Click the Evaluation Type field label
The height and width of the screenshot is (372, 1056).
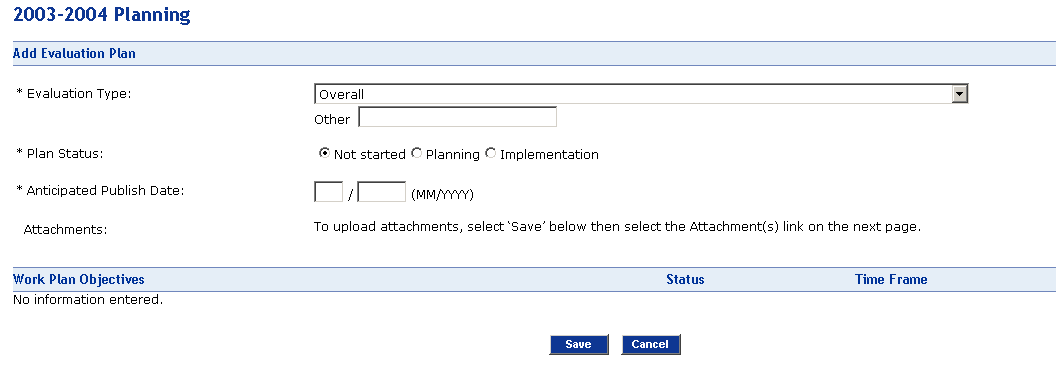point(73,94)
